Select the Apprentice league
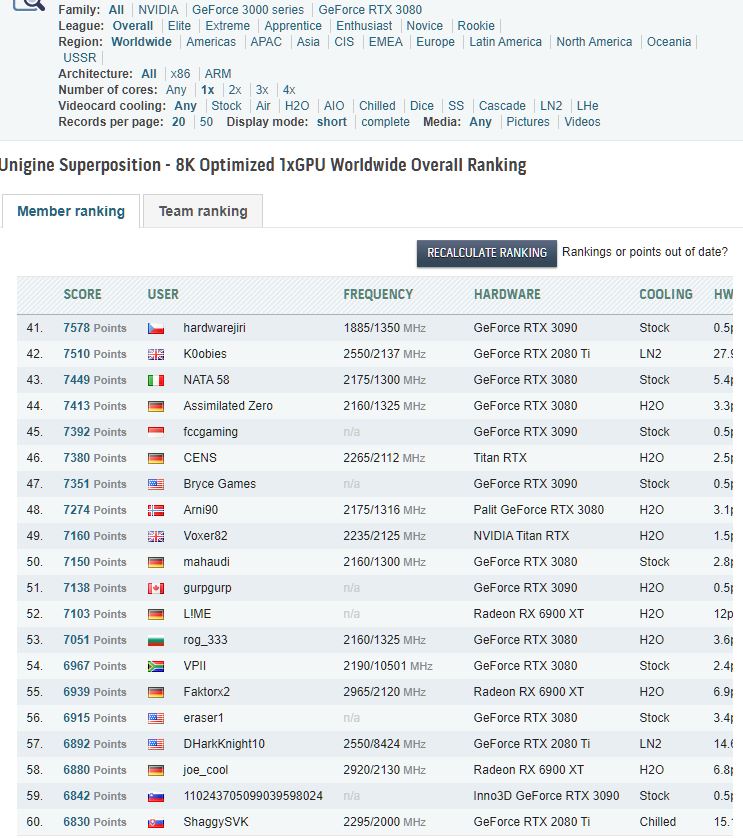 pyautogui.click(x=293, y=26)
